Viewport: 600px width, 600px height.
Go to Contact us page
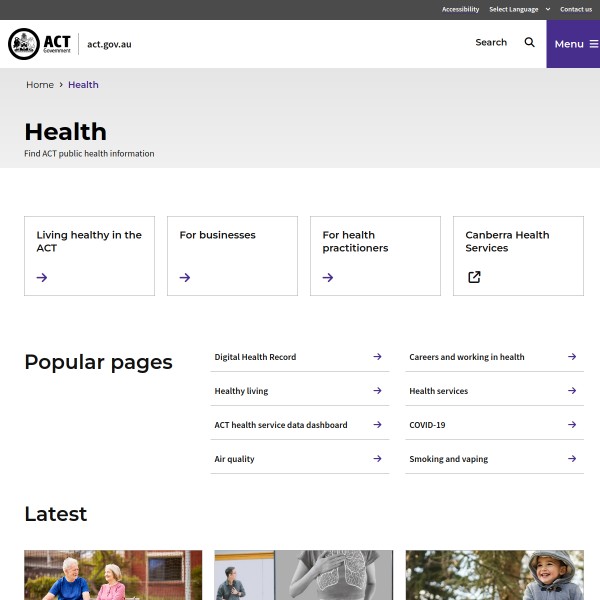coord(575,9)
